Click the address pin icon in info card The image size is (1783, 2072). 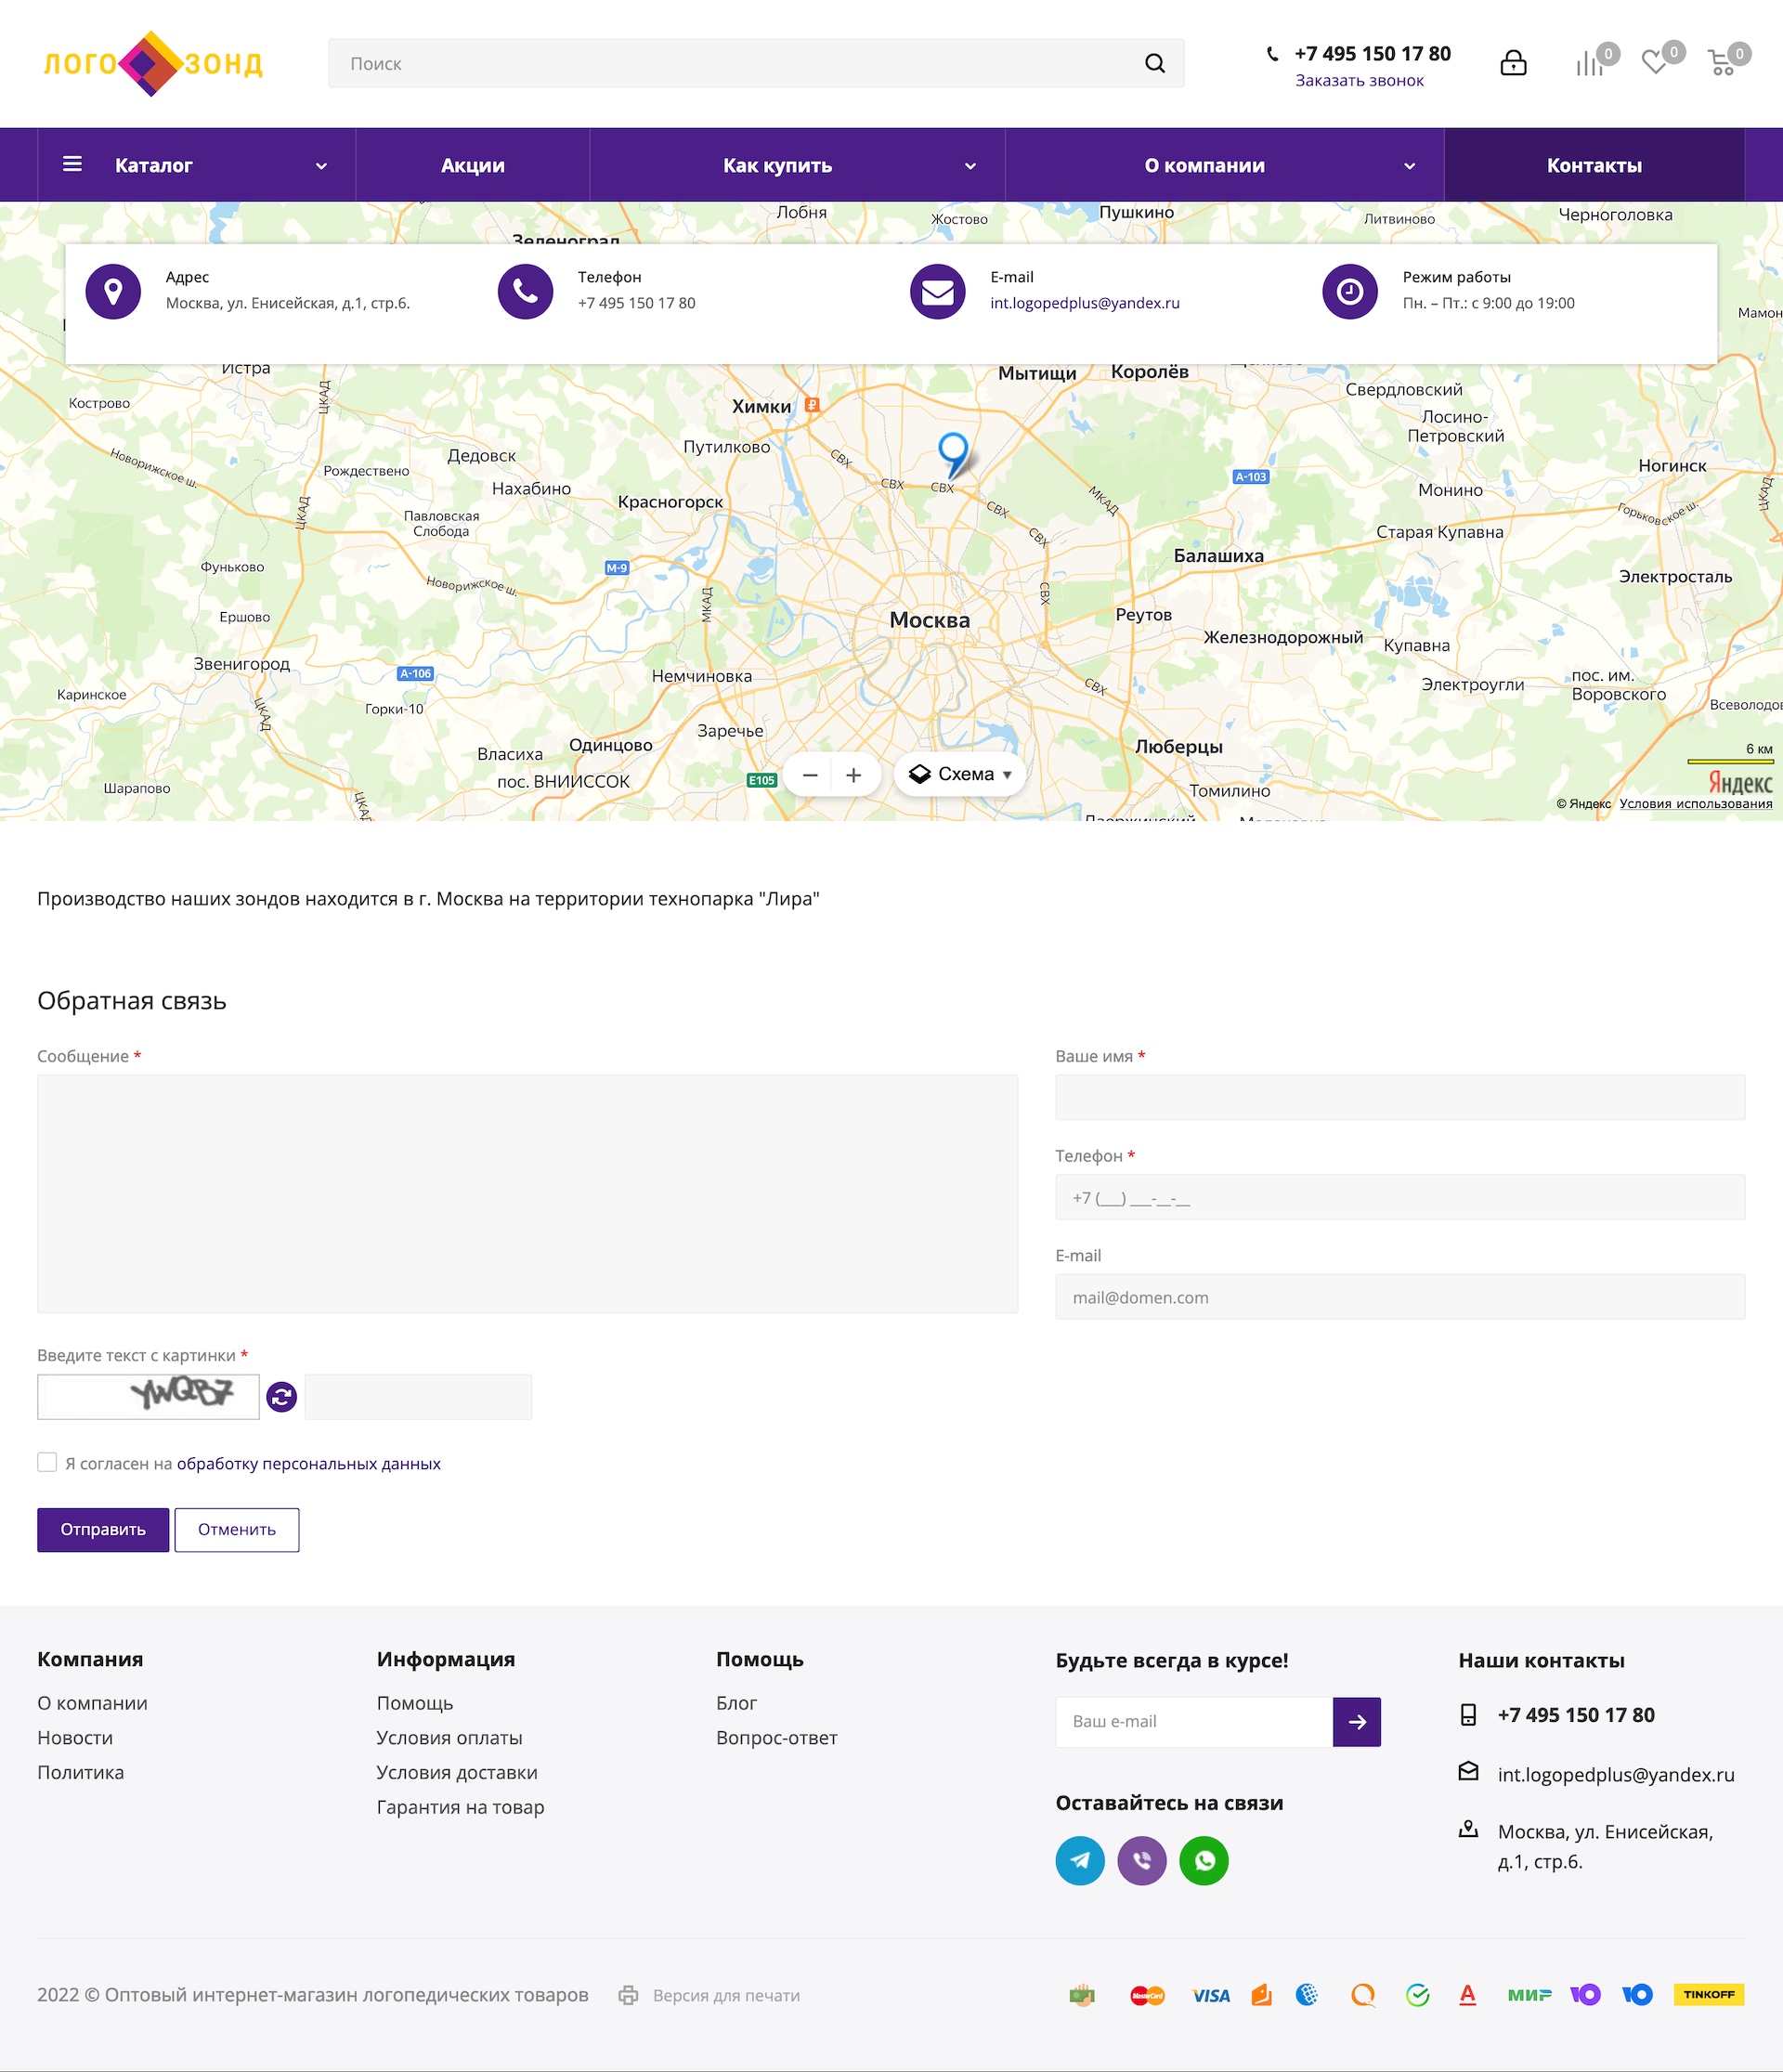(113, 291)
